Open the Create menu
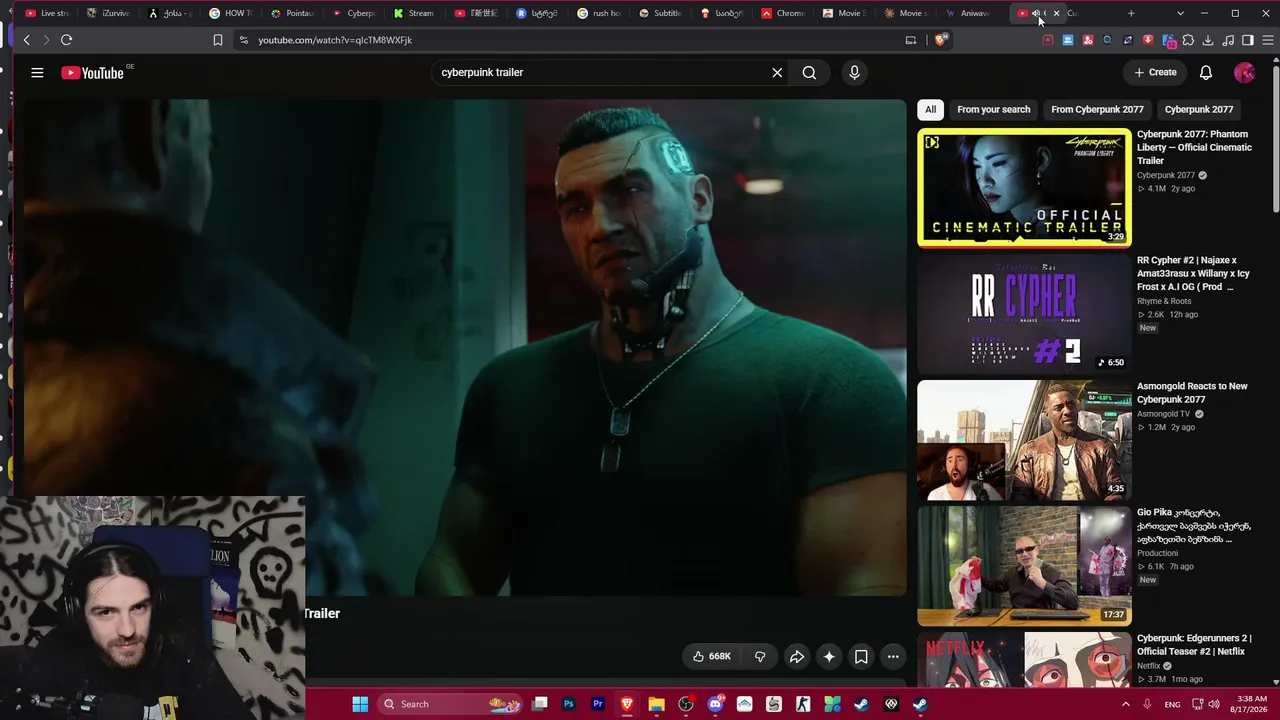 pyautogui.click(x=1155, y=72)
